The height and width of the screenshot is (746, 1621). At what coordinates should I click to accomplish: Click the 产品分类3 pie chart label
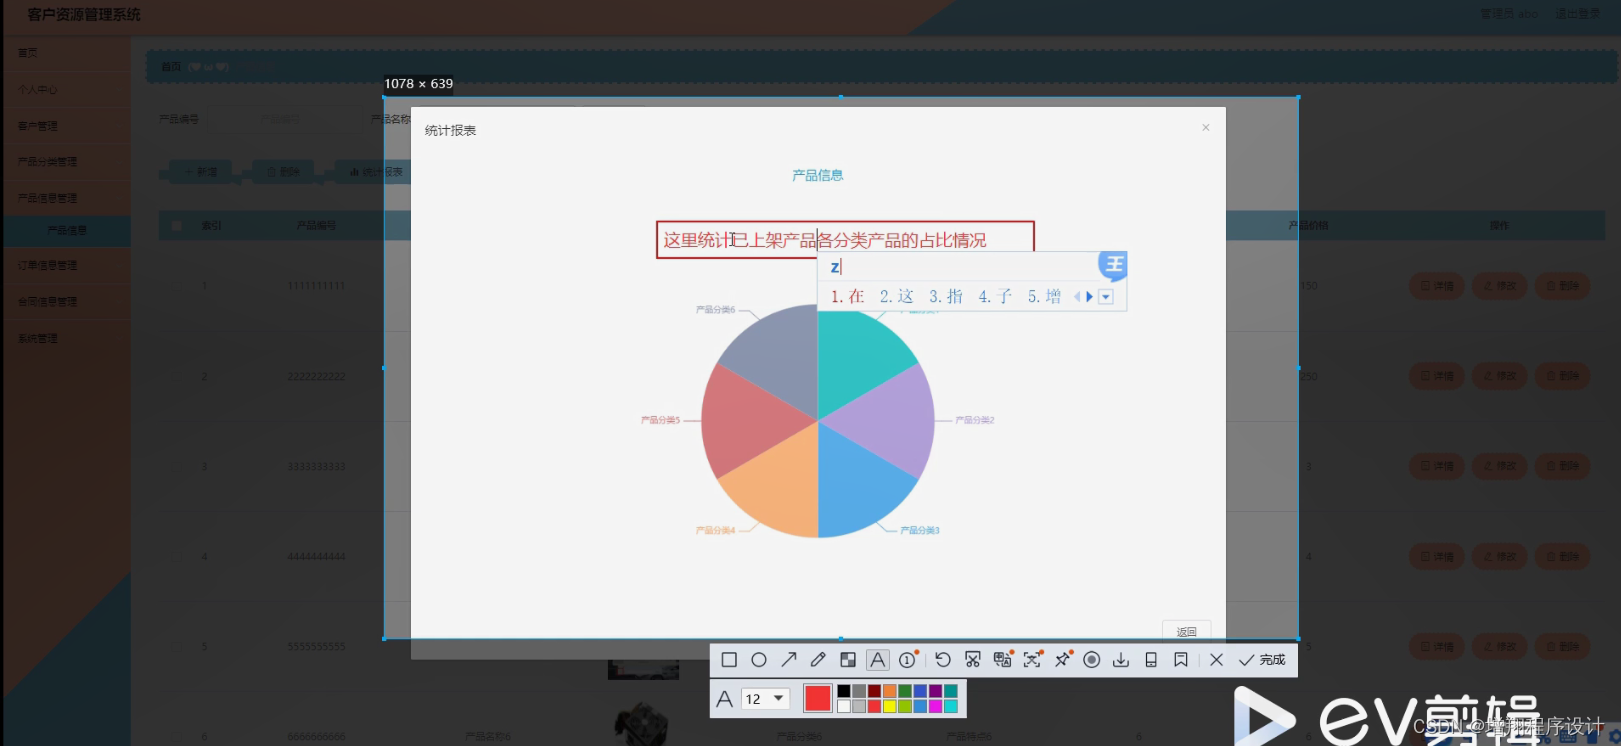pos(920,530)
